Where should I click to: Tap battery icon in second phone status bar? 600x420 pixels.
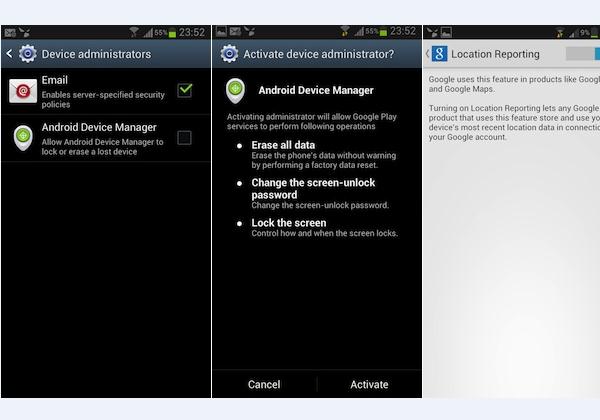(383, 32)
